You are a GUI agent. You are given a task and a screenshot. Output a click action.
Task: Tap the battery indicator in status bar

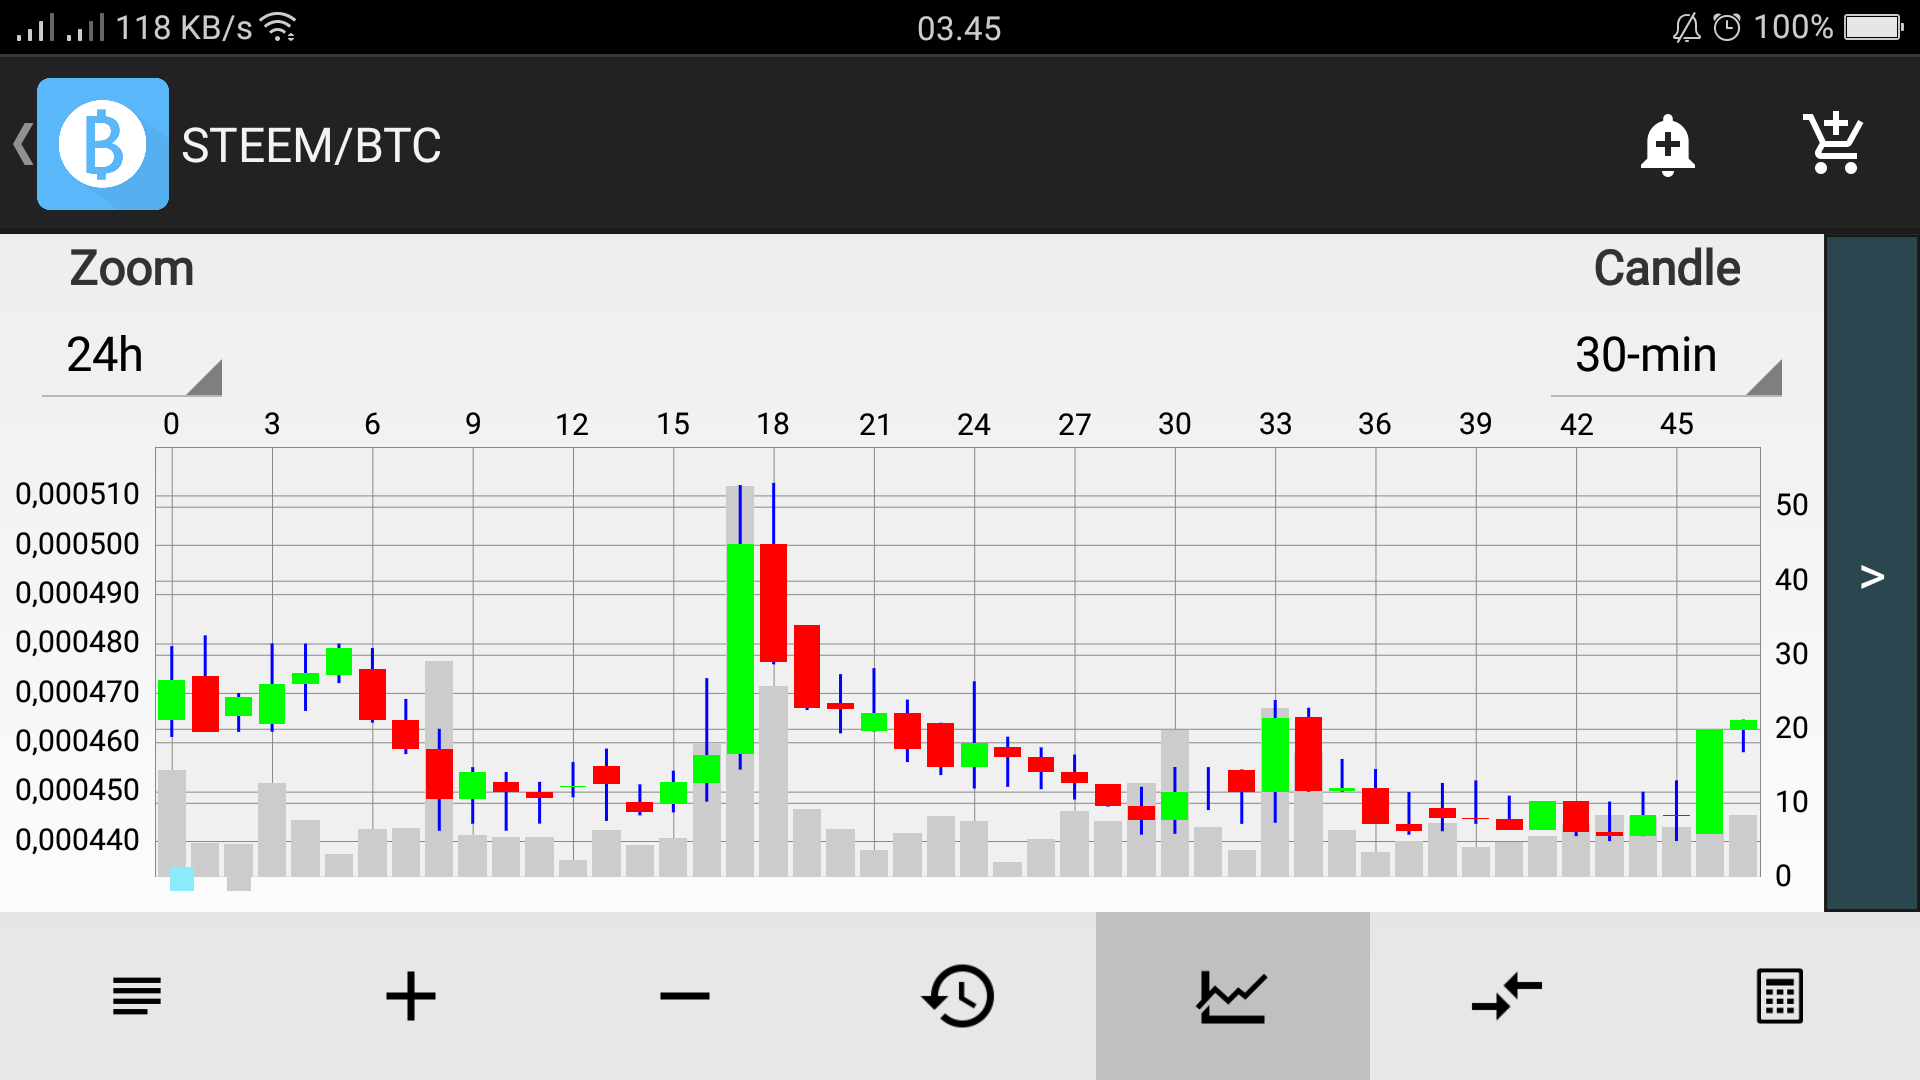click(1874, 27)
